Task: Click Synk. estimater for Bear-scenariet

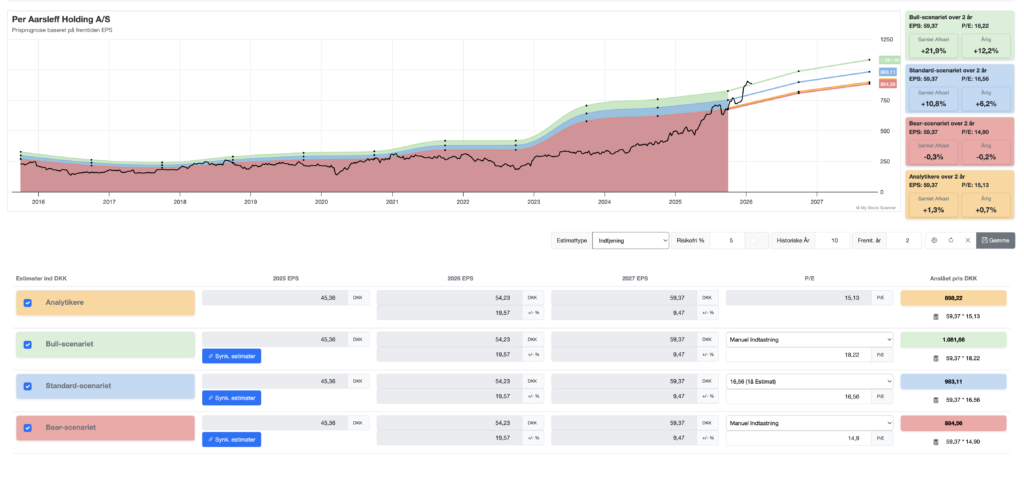Action: [231, 440]
